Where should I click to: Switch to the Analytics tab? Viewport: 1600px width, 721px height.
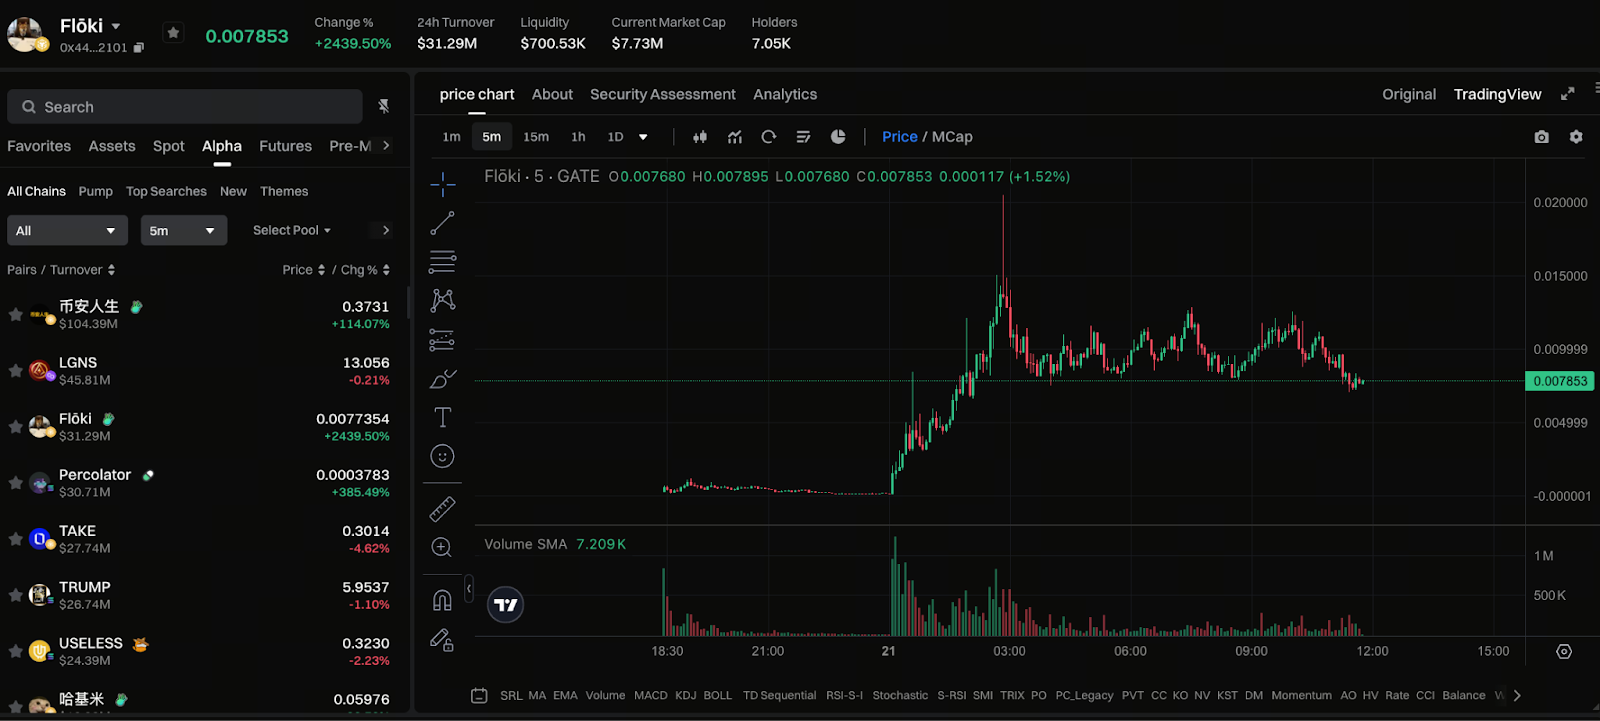pyautogui.click(x=785, y=94)
